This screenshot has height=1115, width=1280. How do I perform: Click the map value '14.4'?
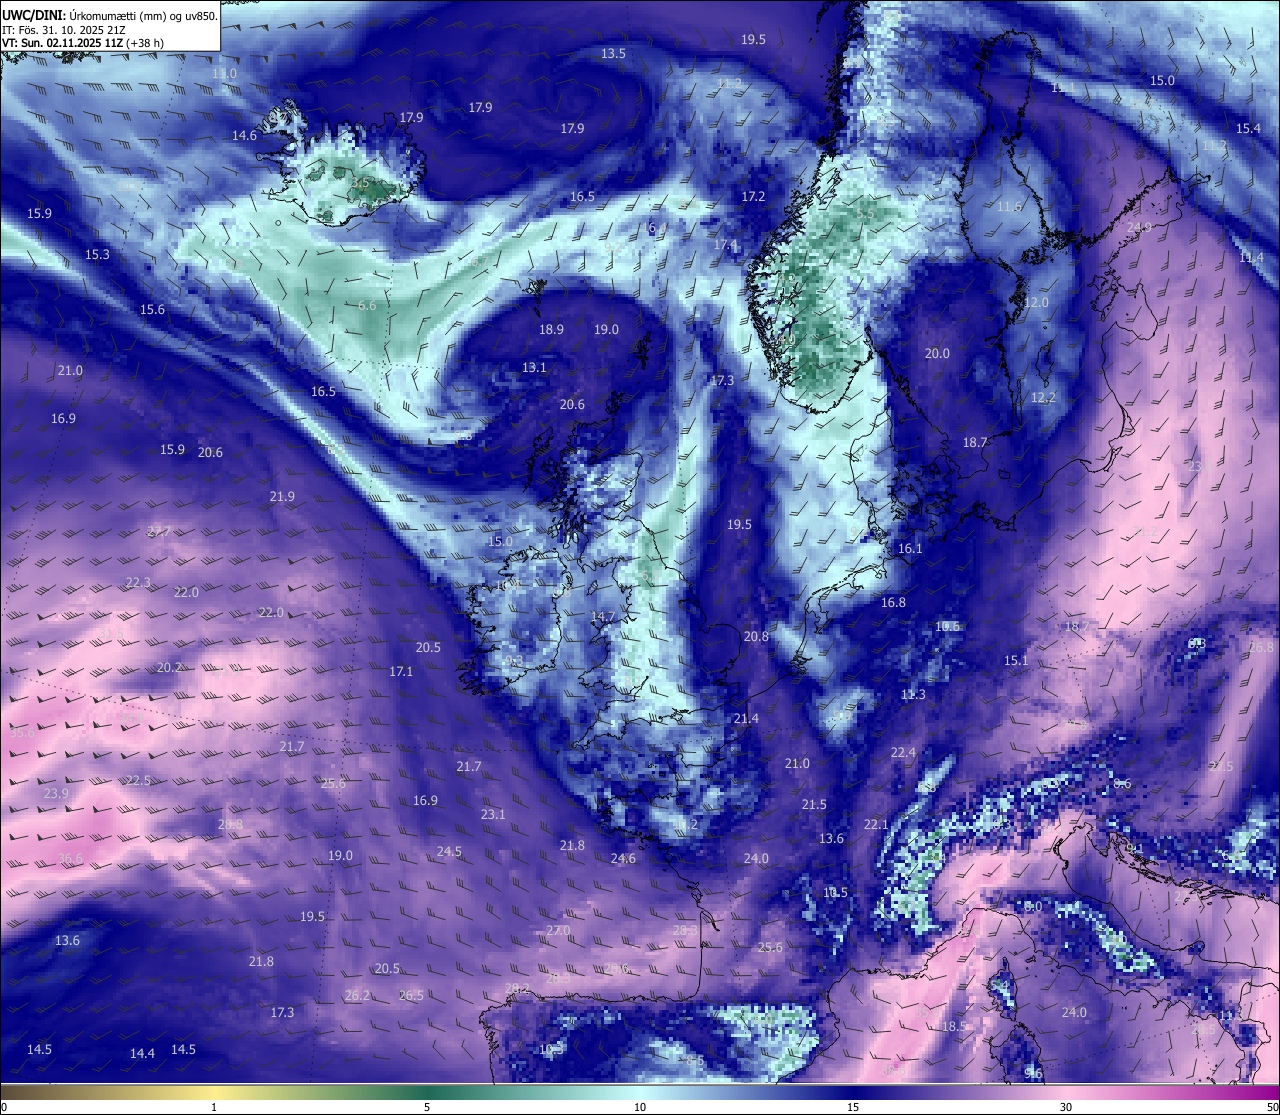(x=142, y=1053)
